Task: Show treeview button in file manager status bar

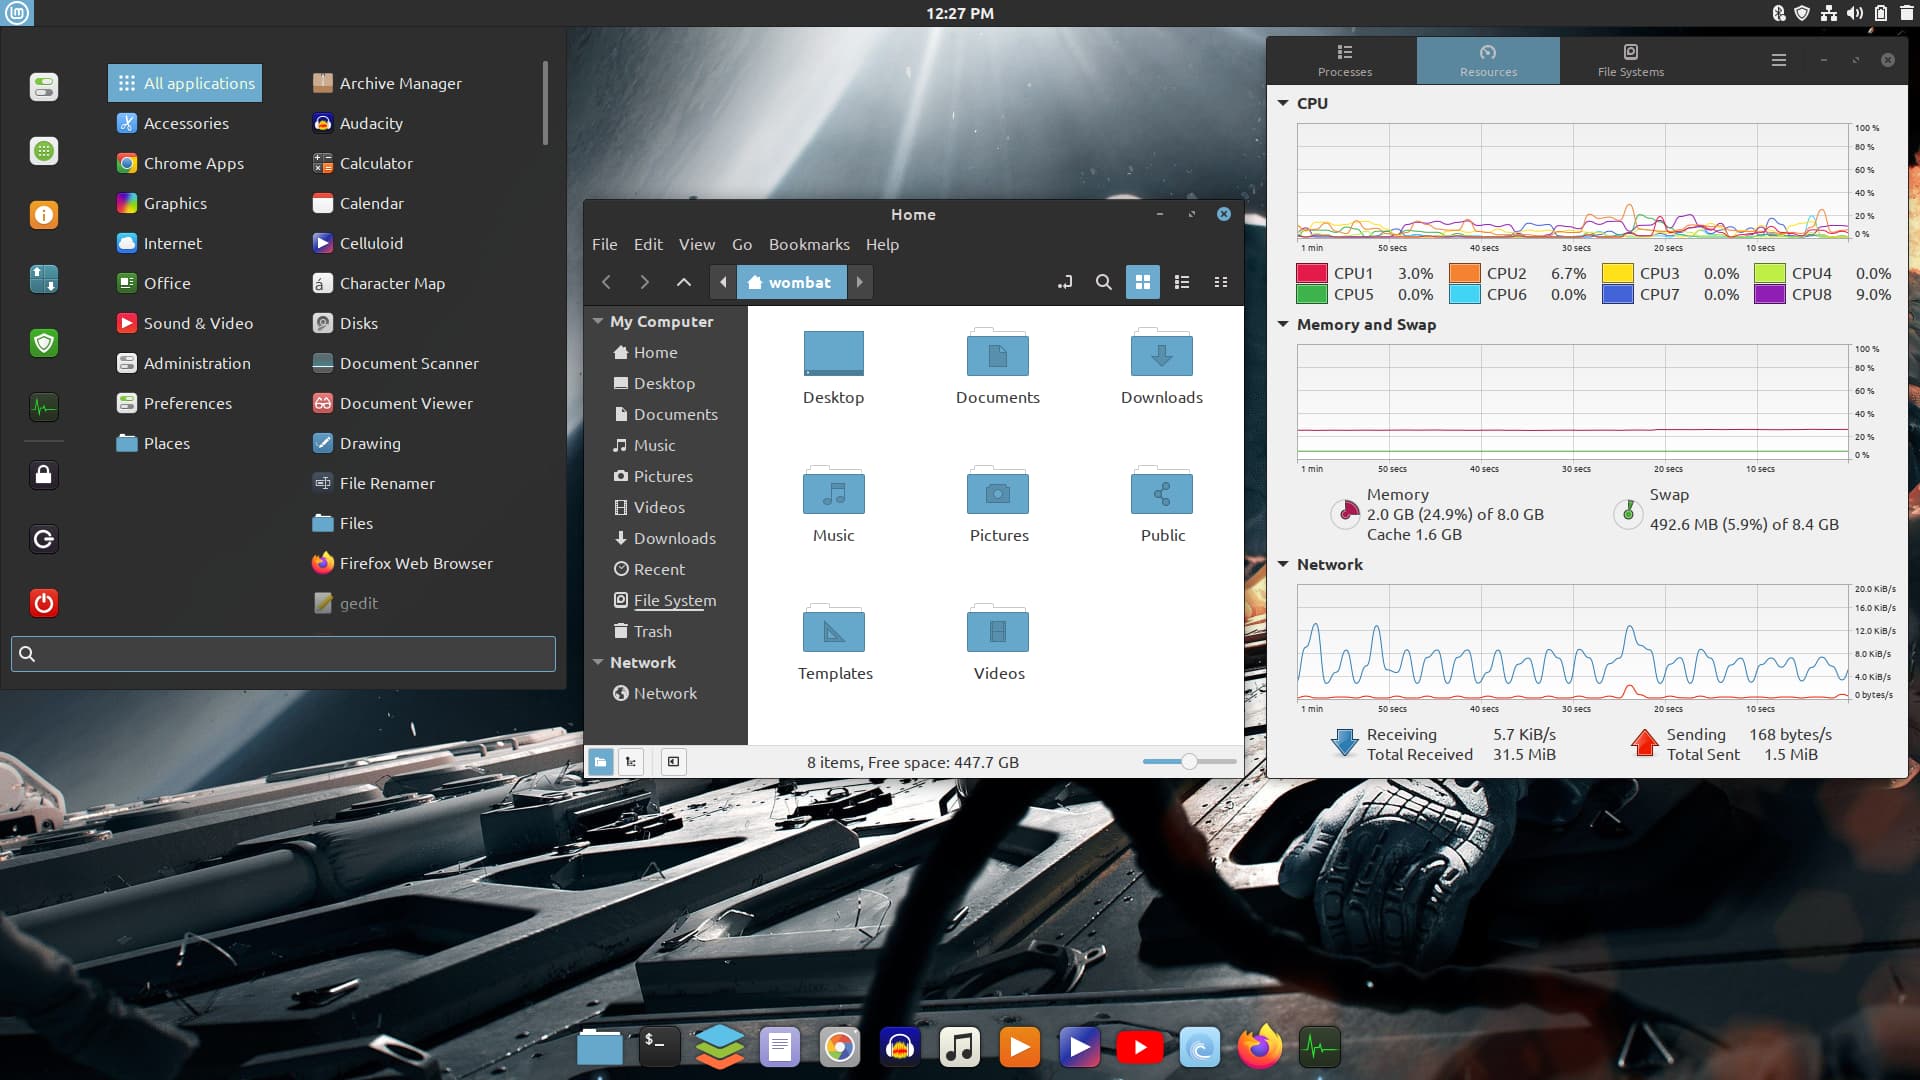Action: [x=630, y=762]
